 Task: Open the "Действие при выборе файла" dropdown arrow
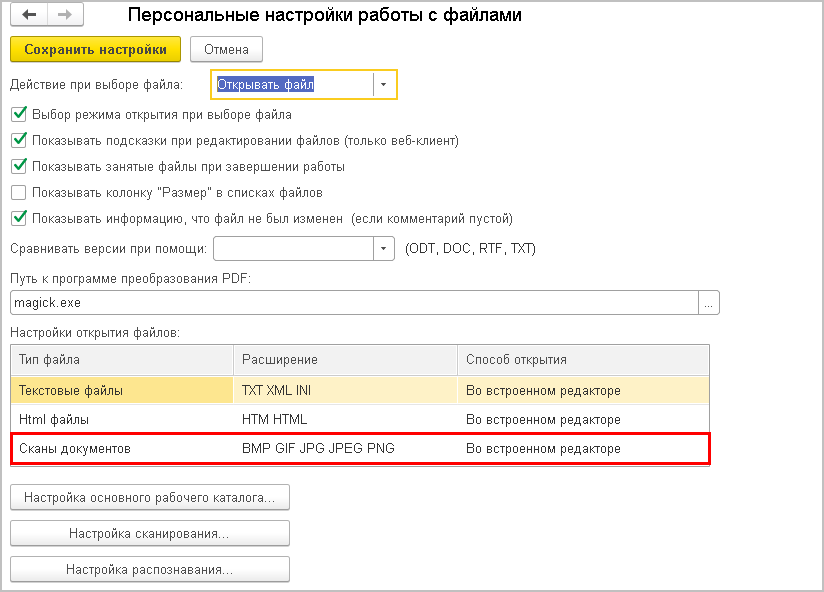[384, 85]
